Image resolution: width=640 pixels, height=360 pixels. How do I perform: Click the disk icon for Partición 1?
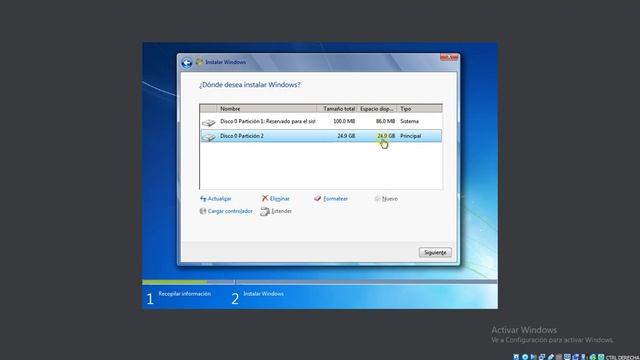click(209, 122)
